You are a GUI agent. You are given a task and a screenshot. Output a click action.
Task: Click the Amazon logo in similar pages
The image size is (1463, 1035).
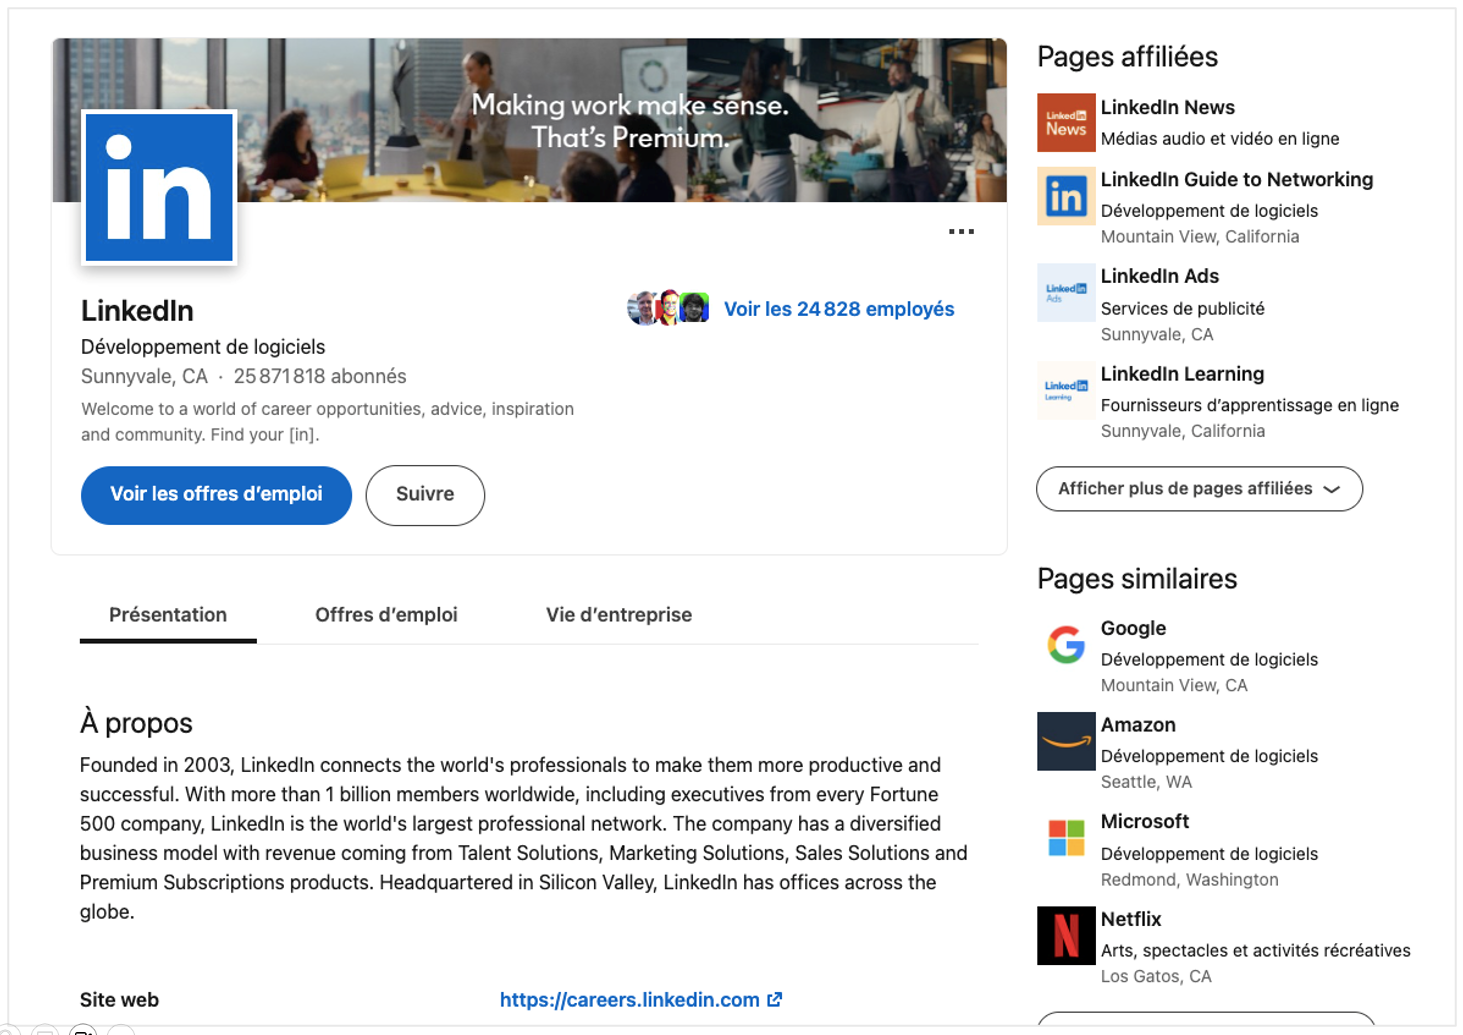tap(1066, 741)
